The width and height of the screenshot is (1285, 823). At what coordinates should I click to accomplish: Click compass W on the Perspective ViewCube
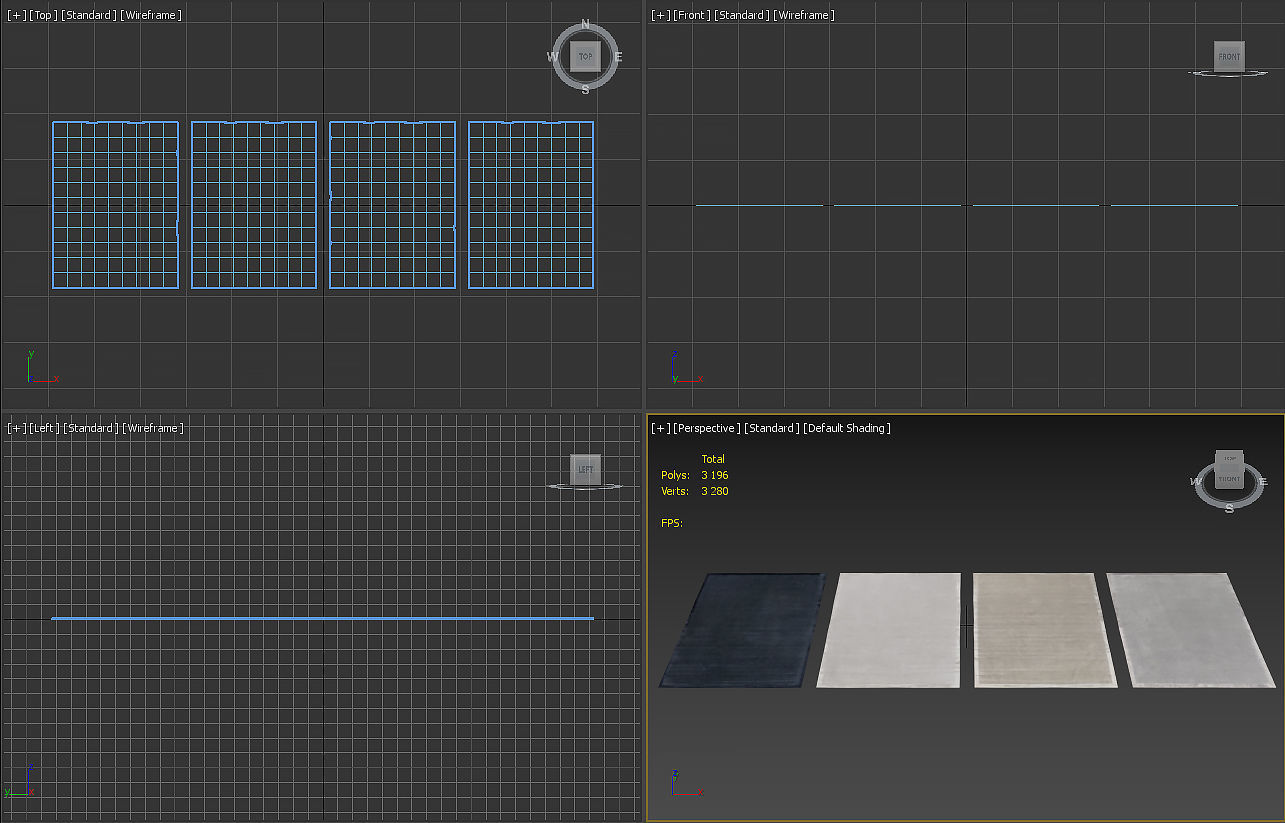click(1196, 481)
